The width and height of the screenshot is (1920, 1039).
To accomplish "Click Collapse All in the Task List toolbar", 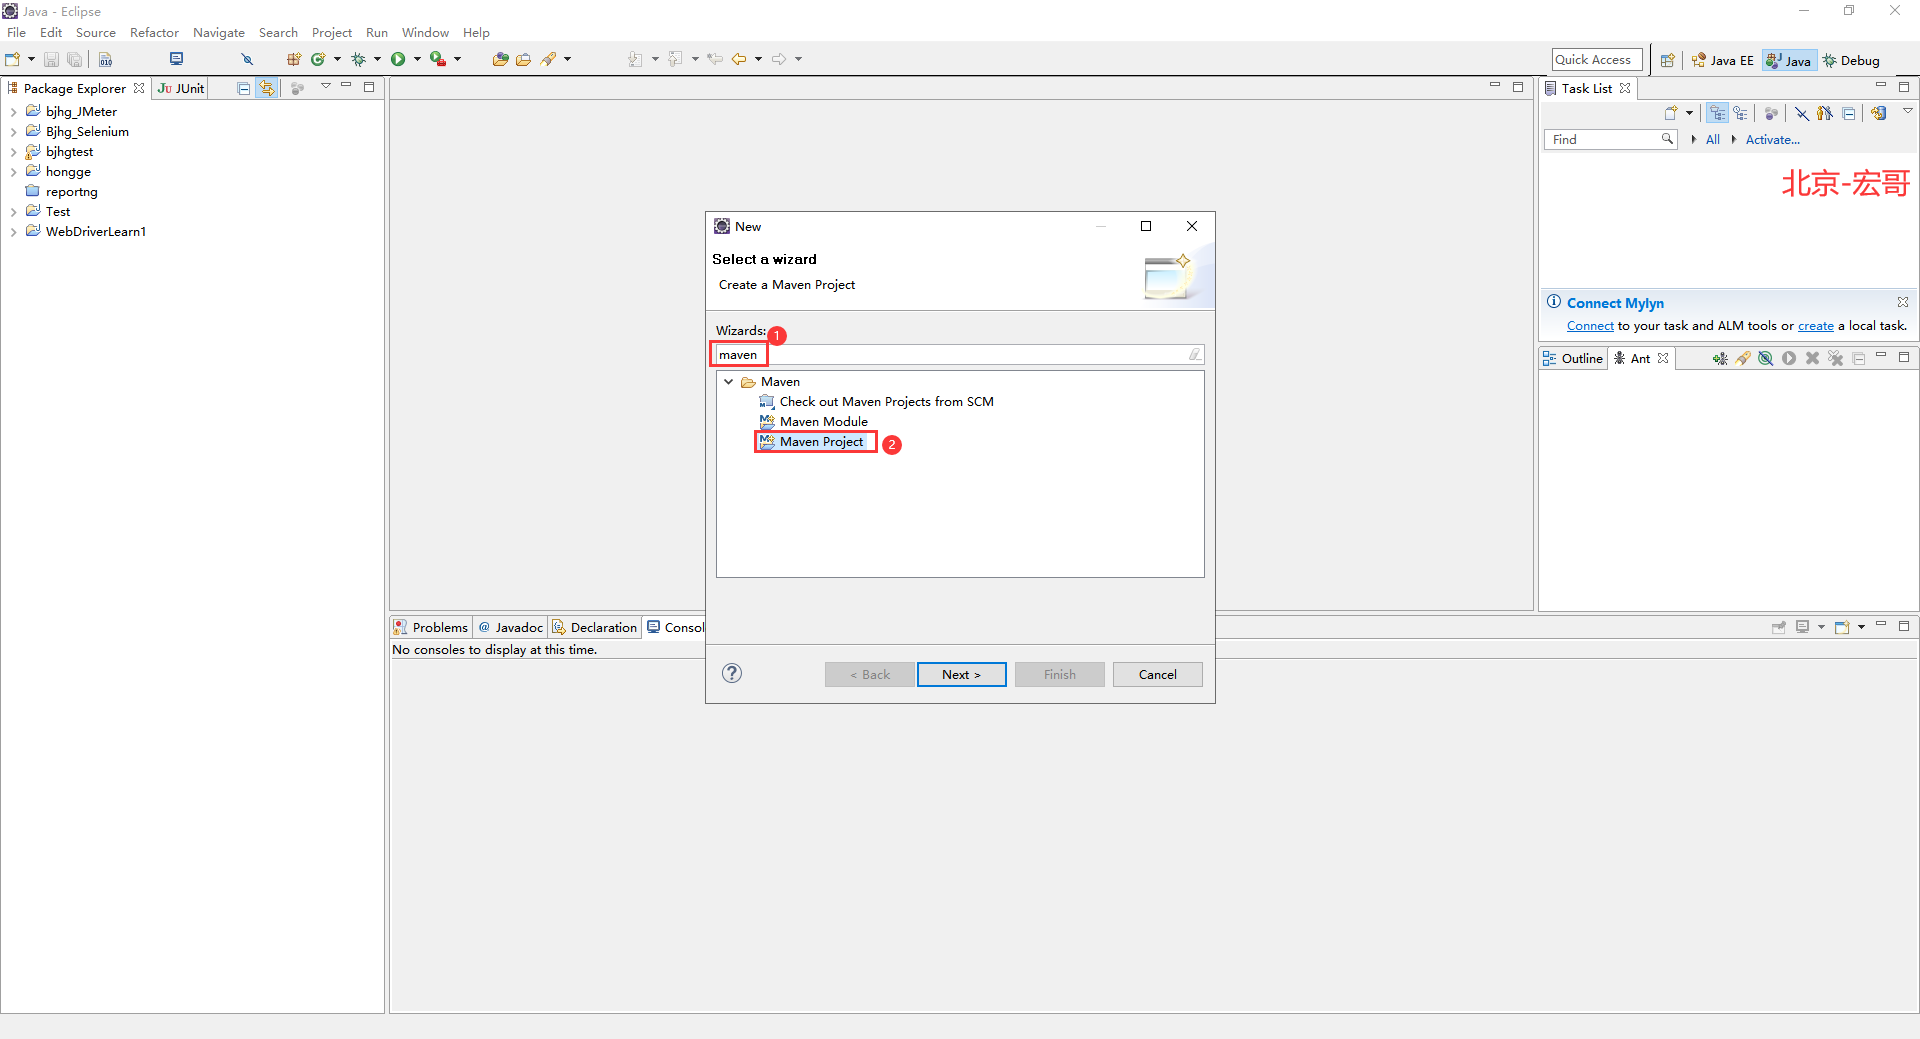I will (1849, 113).
